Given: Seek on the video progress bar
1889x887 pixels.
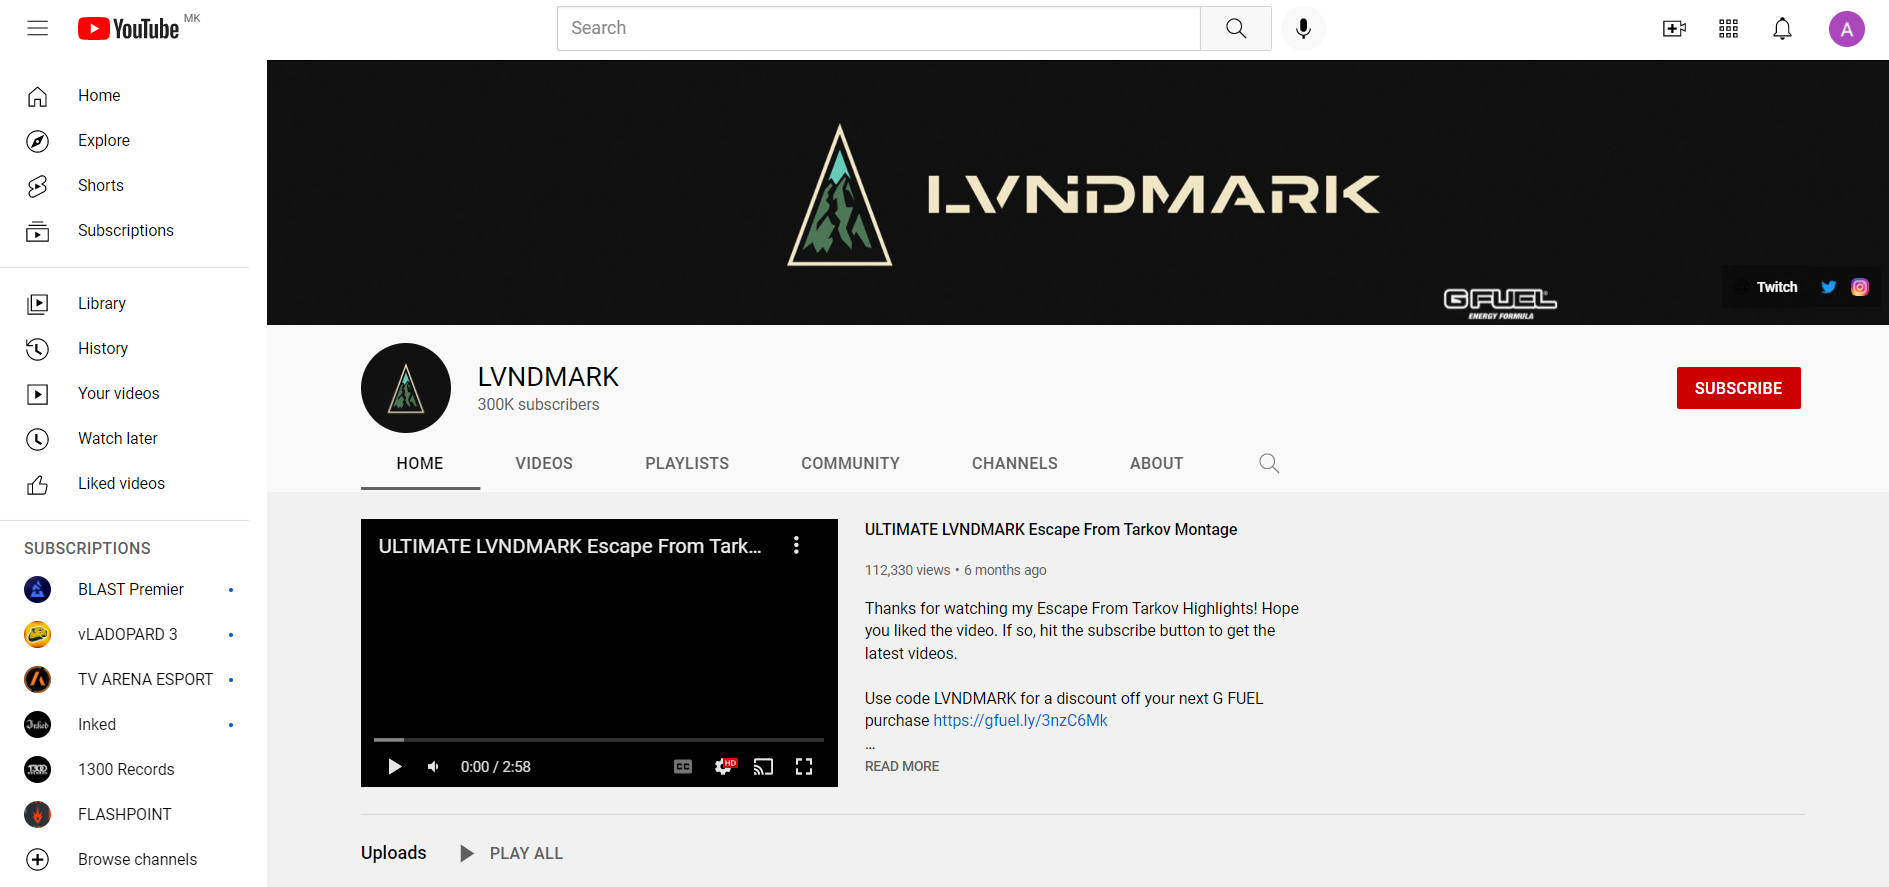Looking at the screenshot, I should (599, 740).
